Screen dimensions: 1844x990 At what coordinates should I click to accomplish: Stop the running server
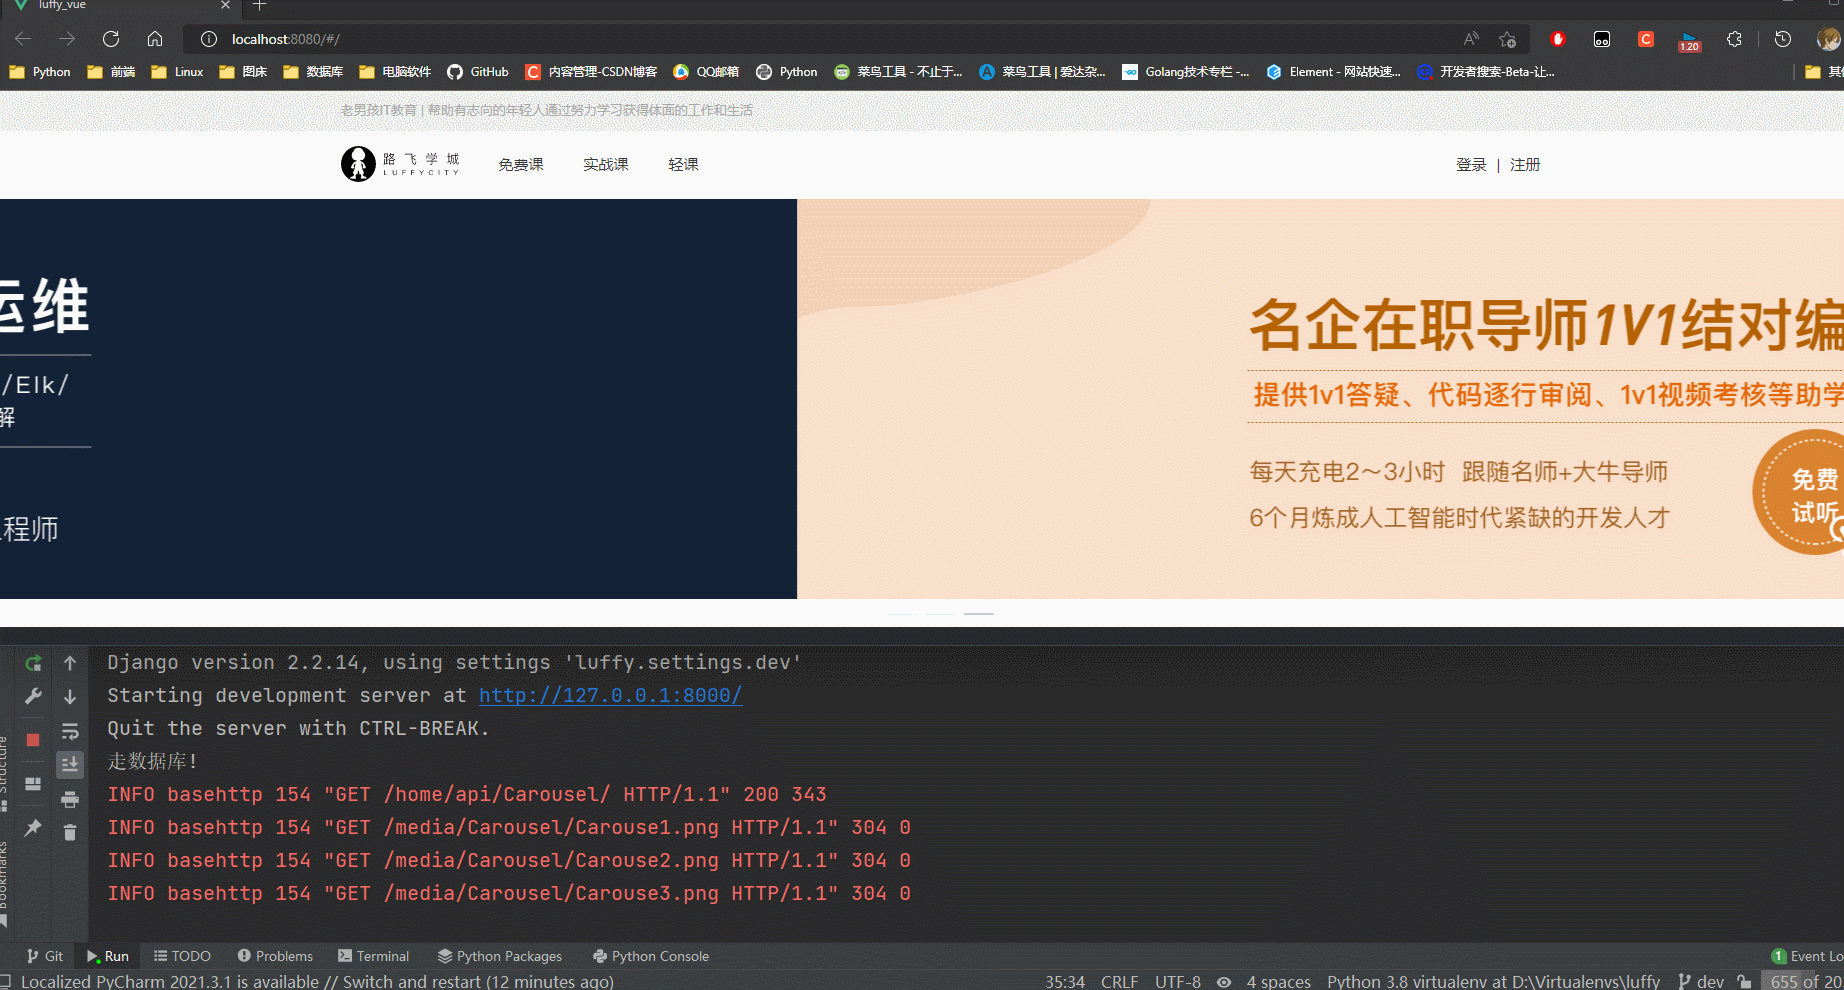[x=33, y=740]
